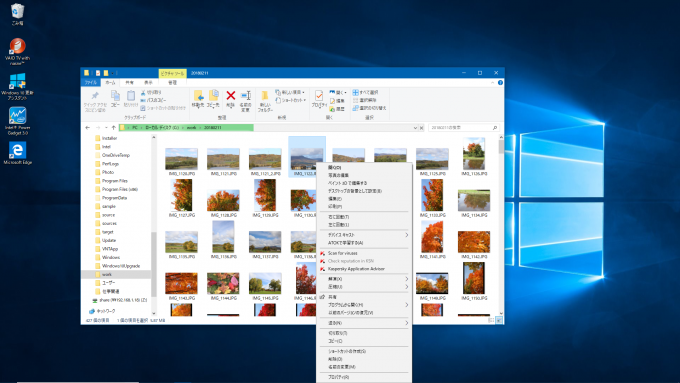
Task: Open the Microsoft Edge desktop icon
Action: (x=17, y=151)
